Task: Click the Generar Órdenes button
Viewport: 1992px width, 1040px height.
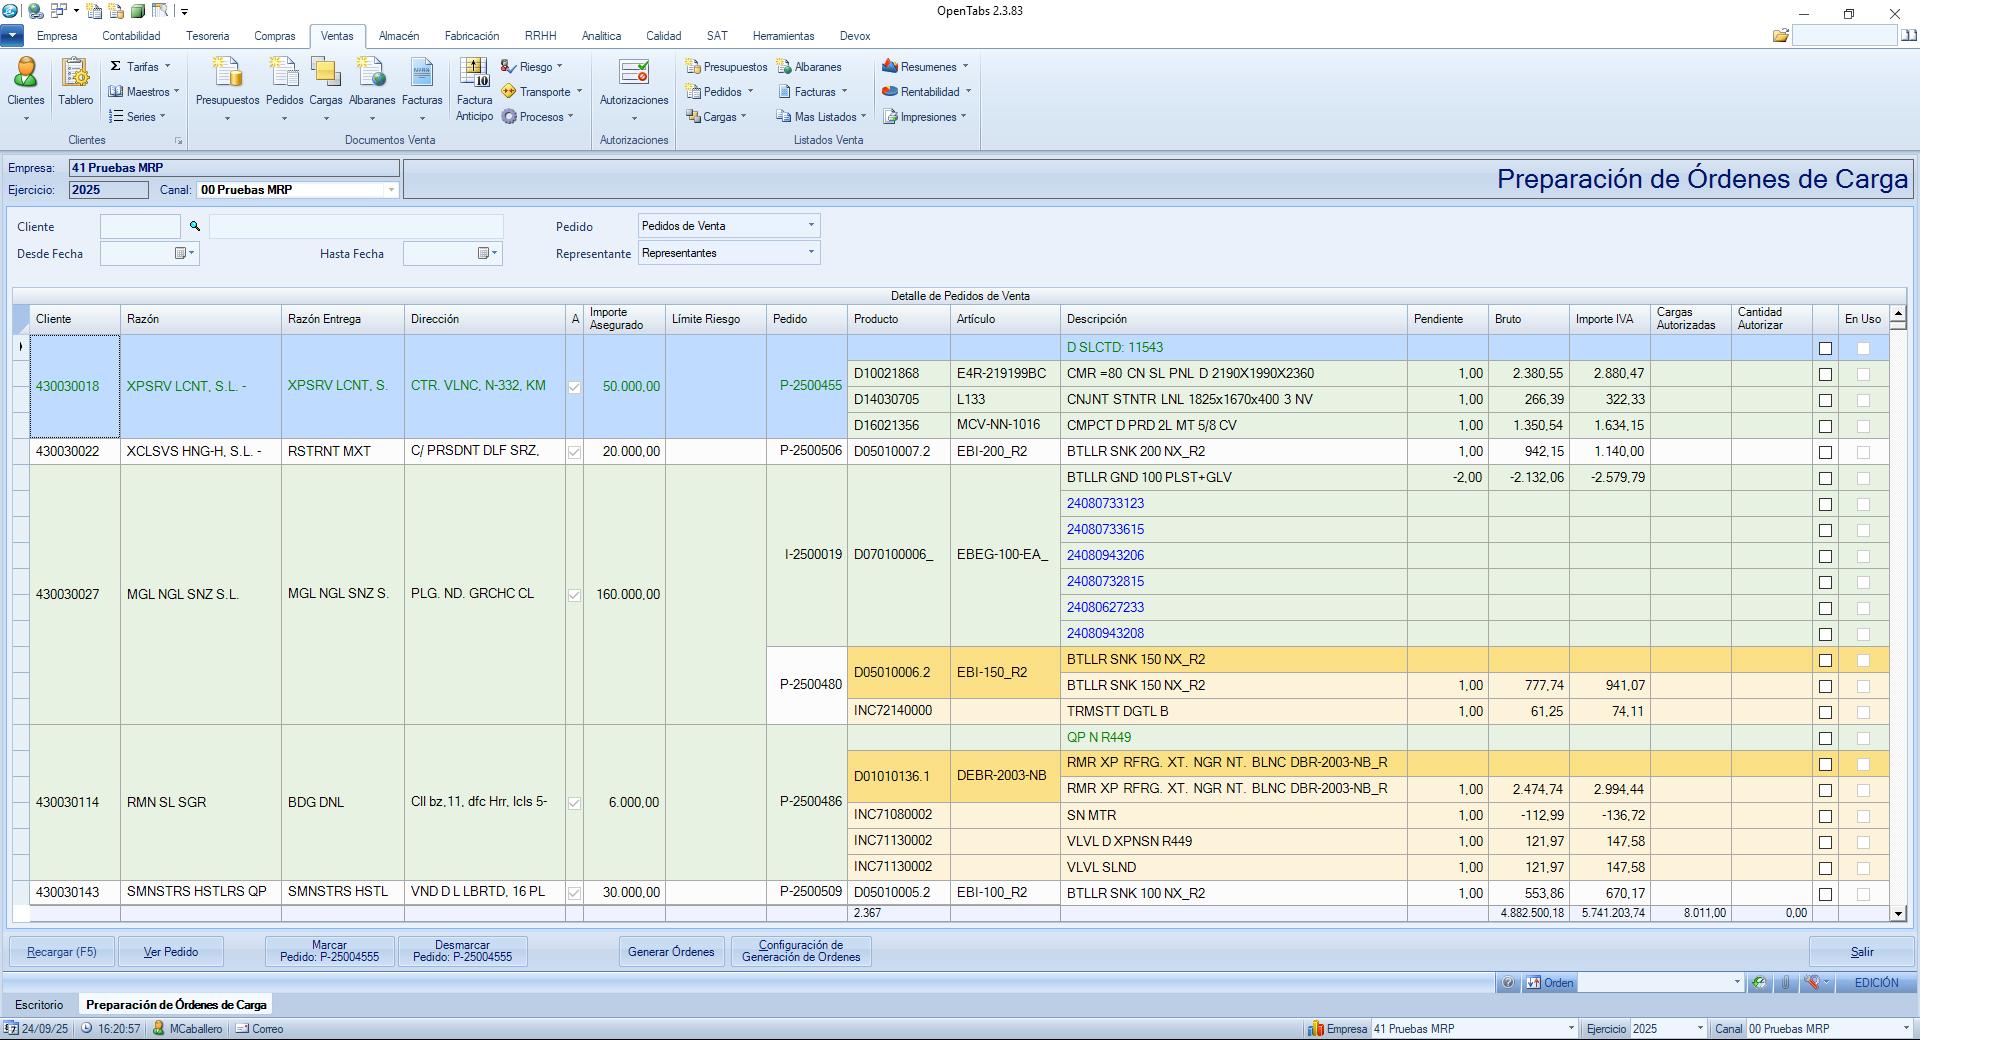Action: coord(671,952)
